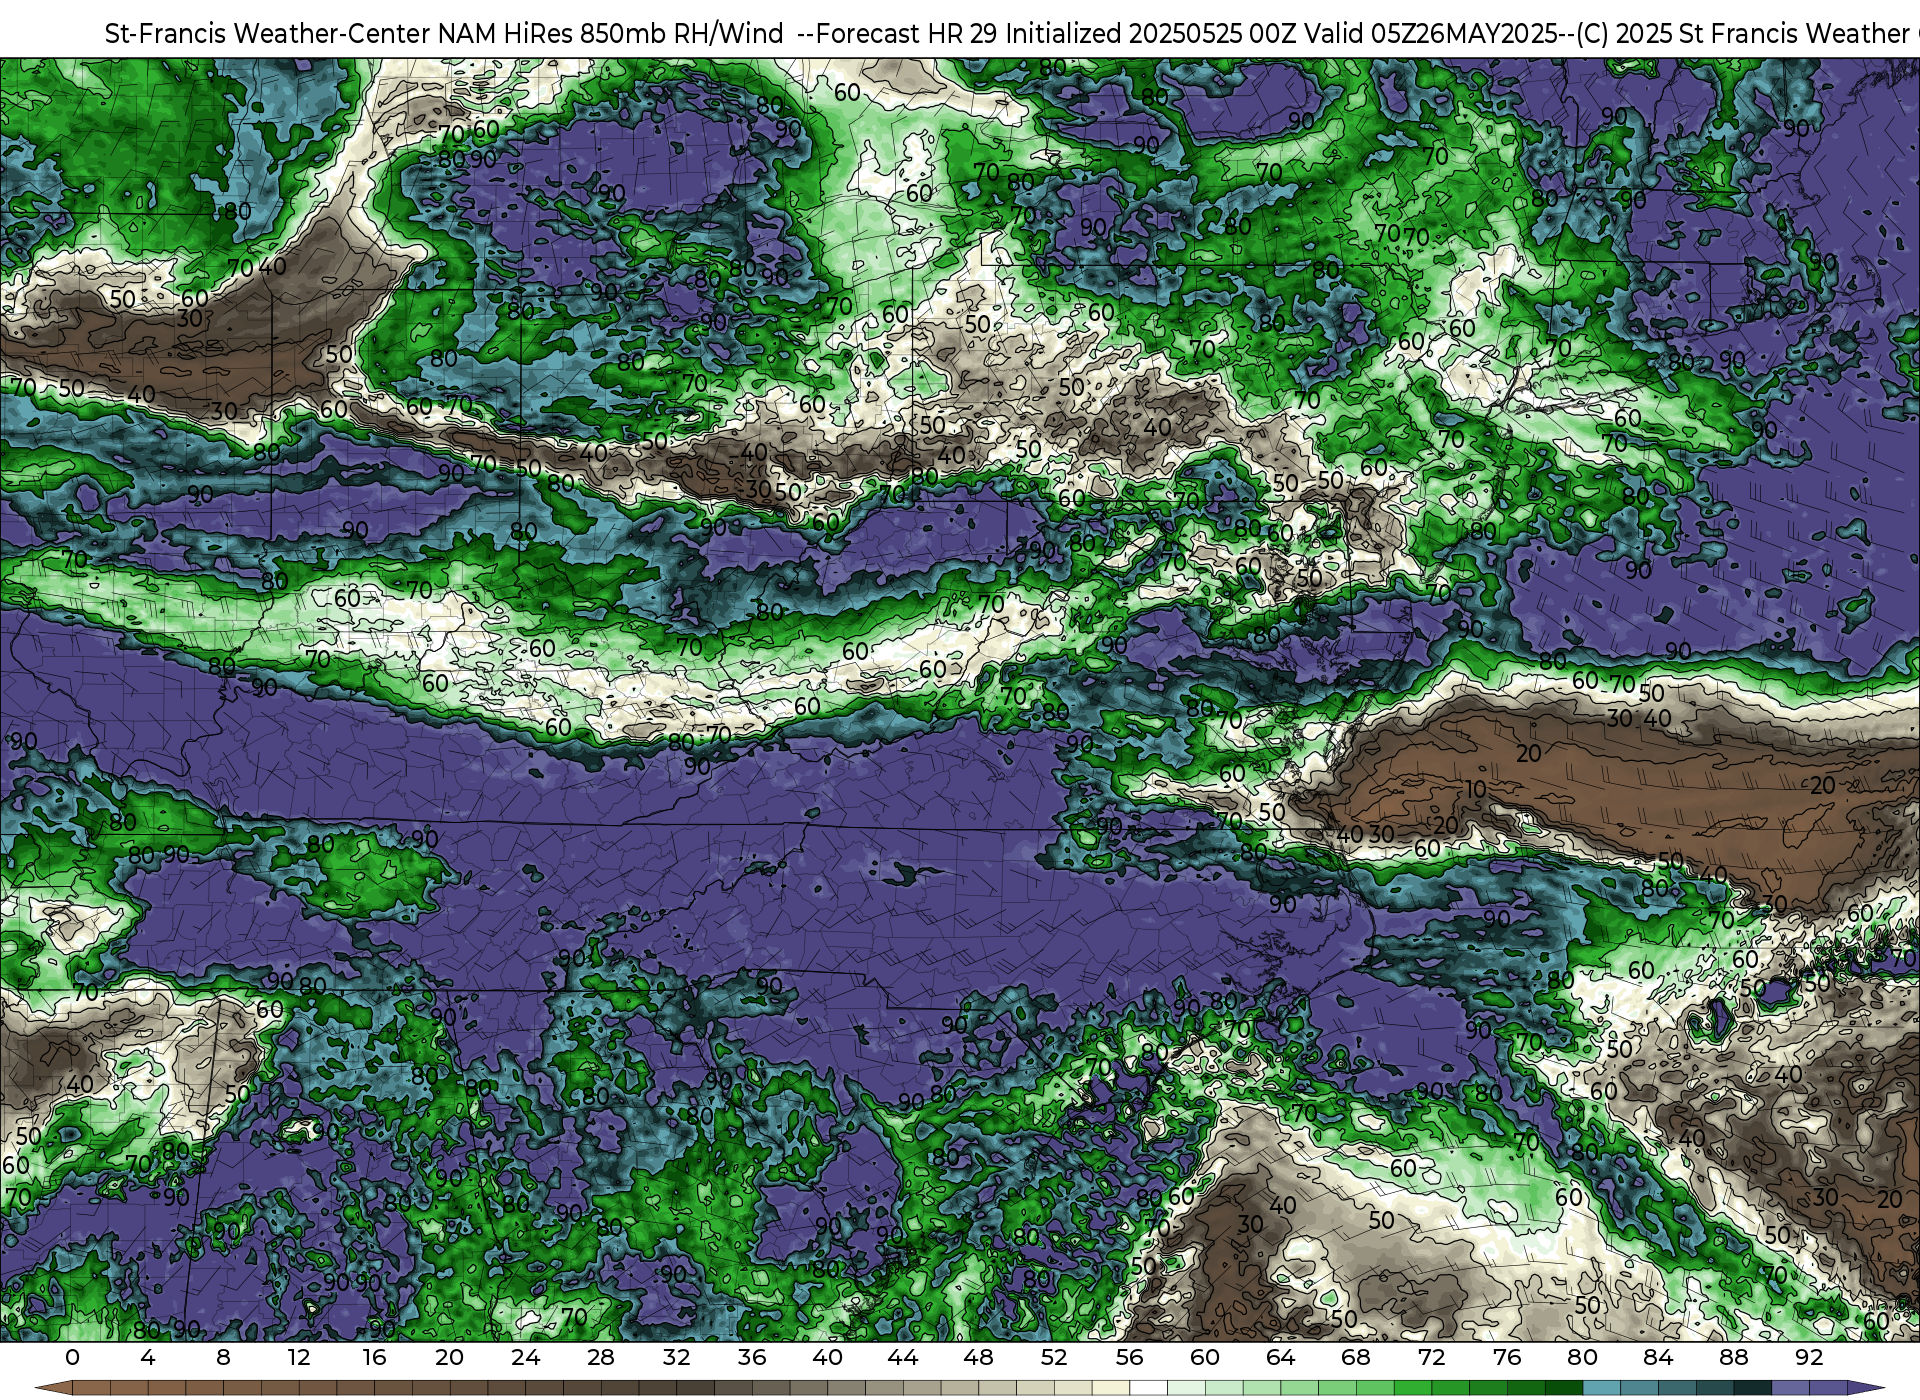Click the colorbar label '4'
The height and width of the screenshot is (1400, 1920).
148,1357
